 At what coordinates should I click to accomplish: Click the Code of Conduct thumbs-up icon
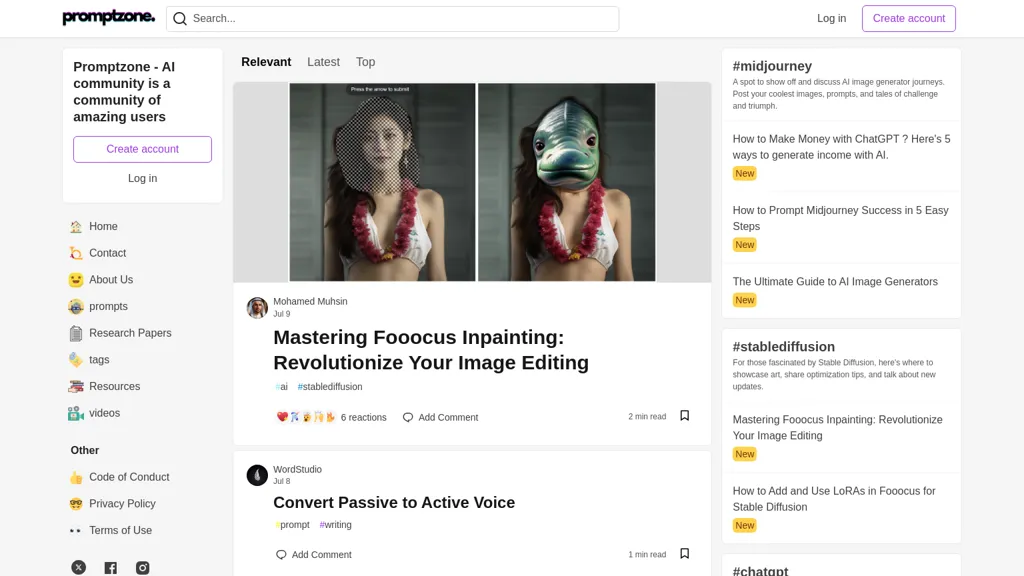[x=76, y=477]
